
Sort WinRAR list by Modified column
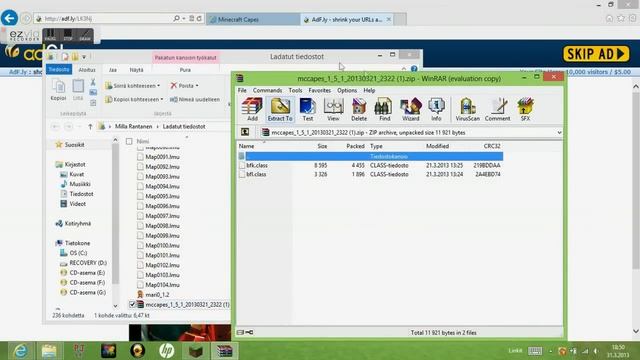pyautogui.click(x=438, y=146)
